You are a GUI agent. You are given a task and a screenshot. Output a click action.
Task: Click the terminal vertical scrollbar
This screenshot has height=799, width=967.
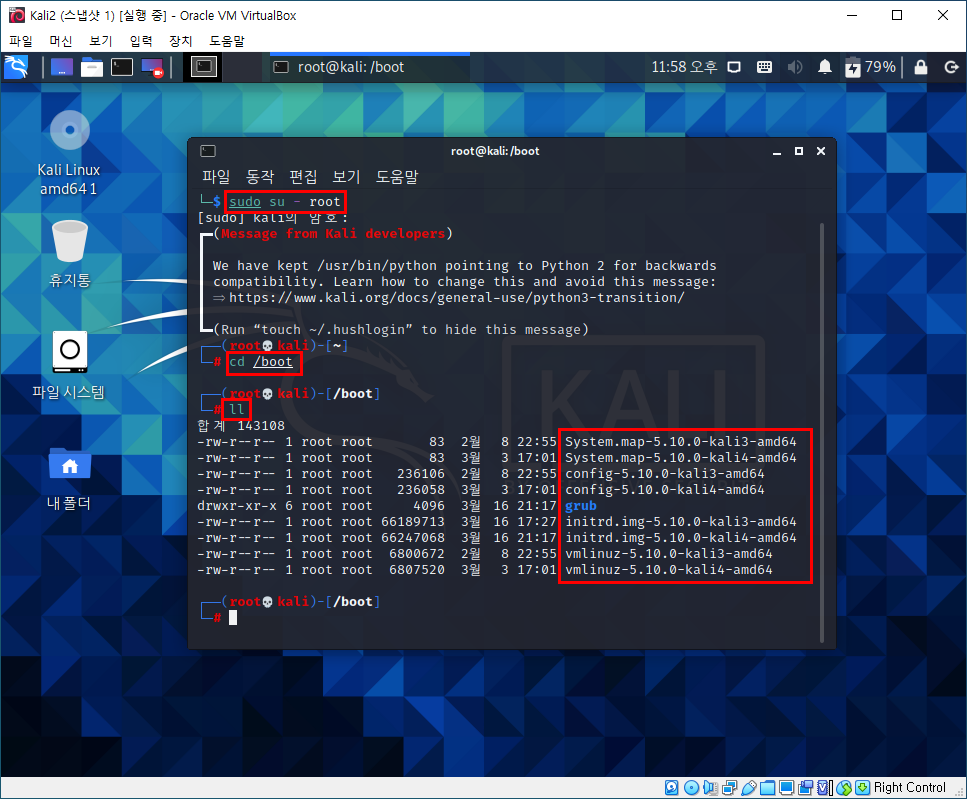tap(822, 432)
